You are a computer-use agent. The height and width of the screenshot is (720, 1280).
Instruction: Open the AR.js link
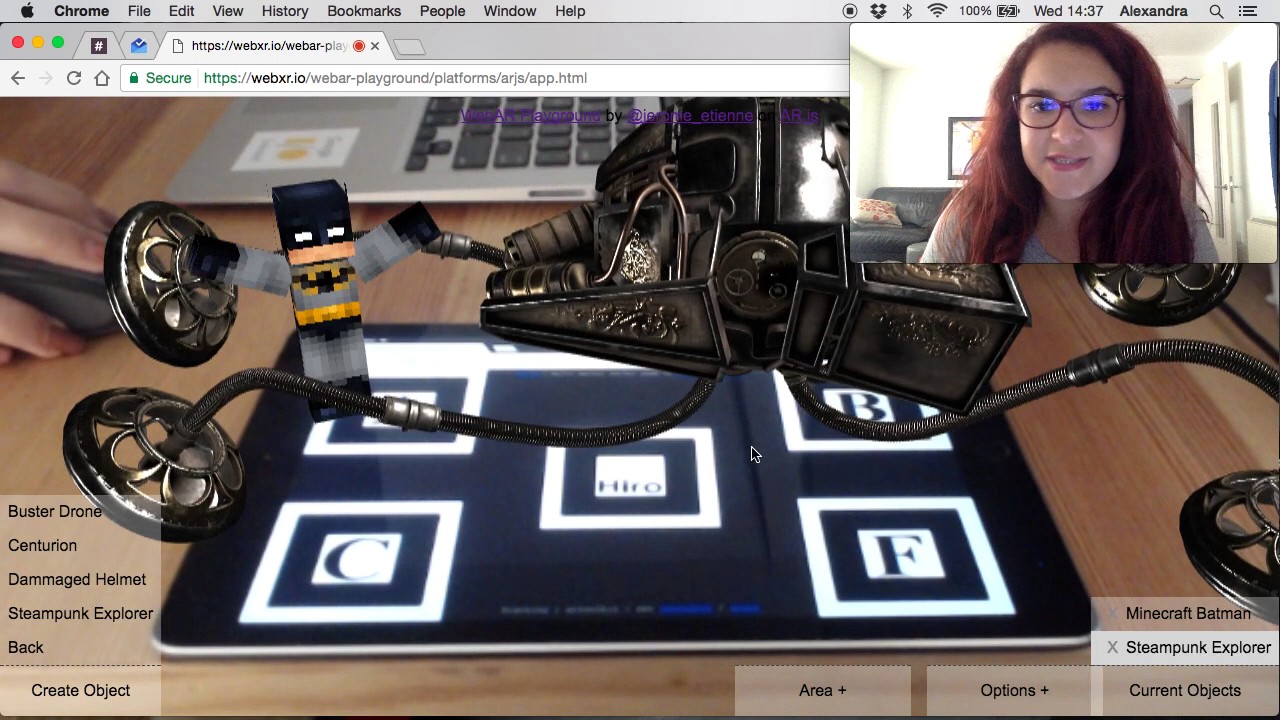(798, 116)
